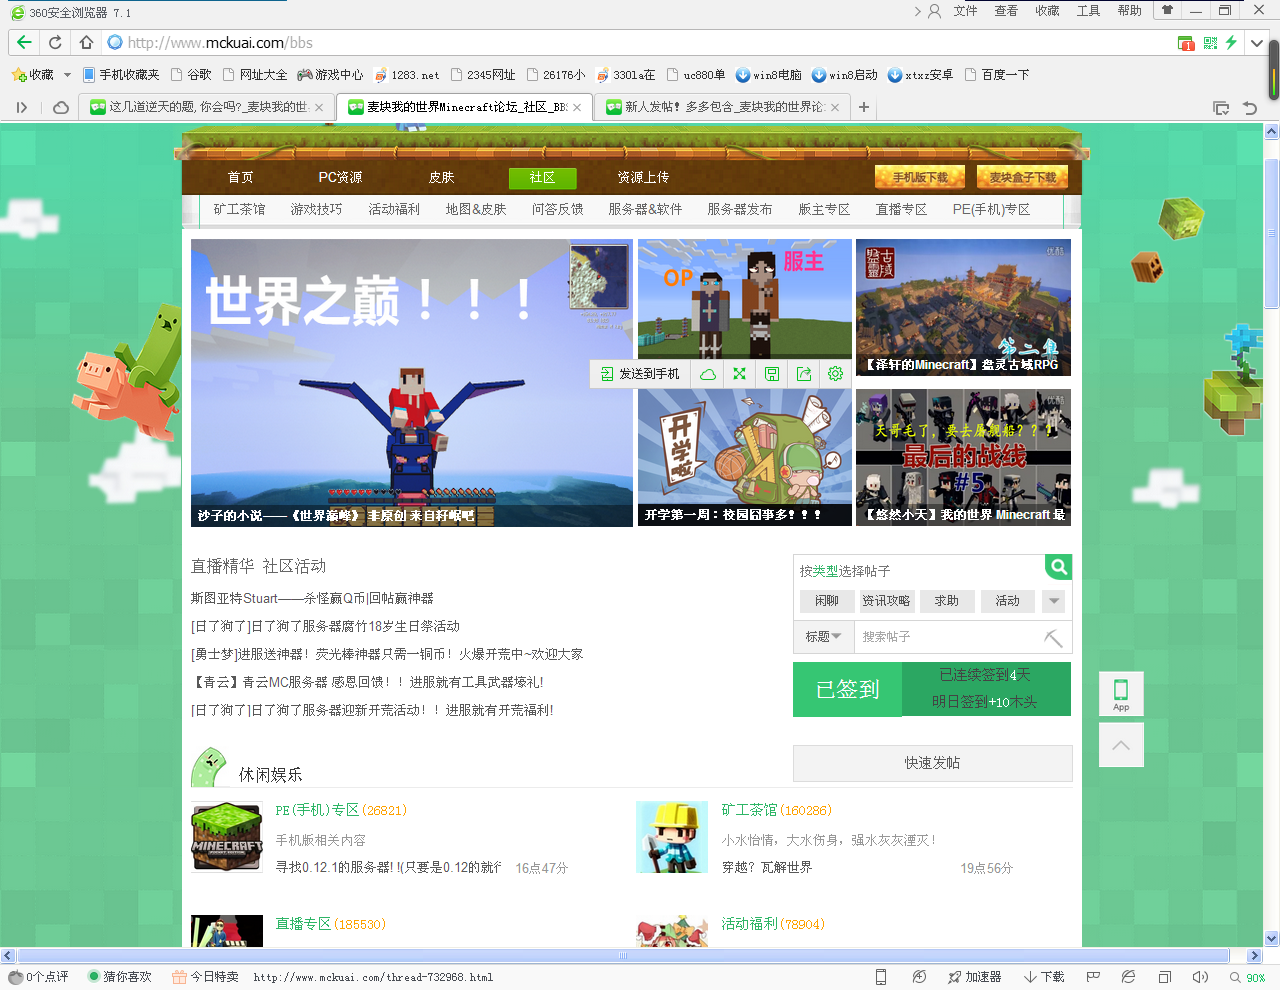Toggle the sound speaker icon in status bar
This screenshot has width=1280, height=990.
click(1200, 977)
